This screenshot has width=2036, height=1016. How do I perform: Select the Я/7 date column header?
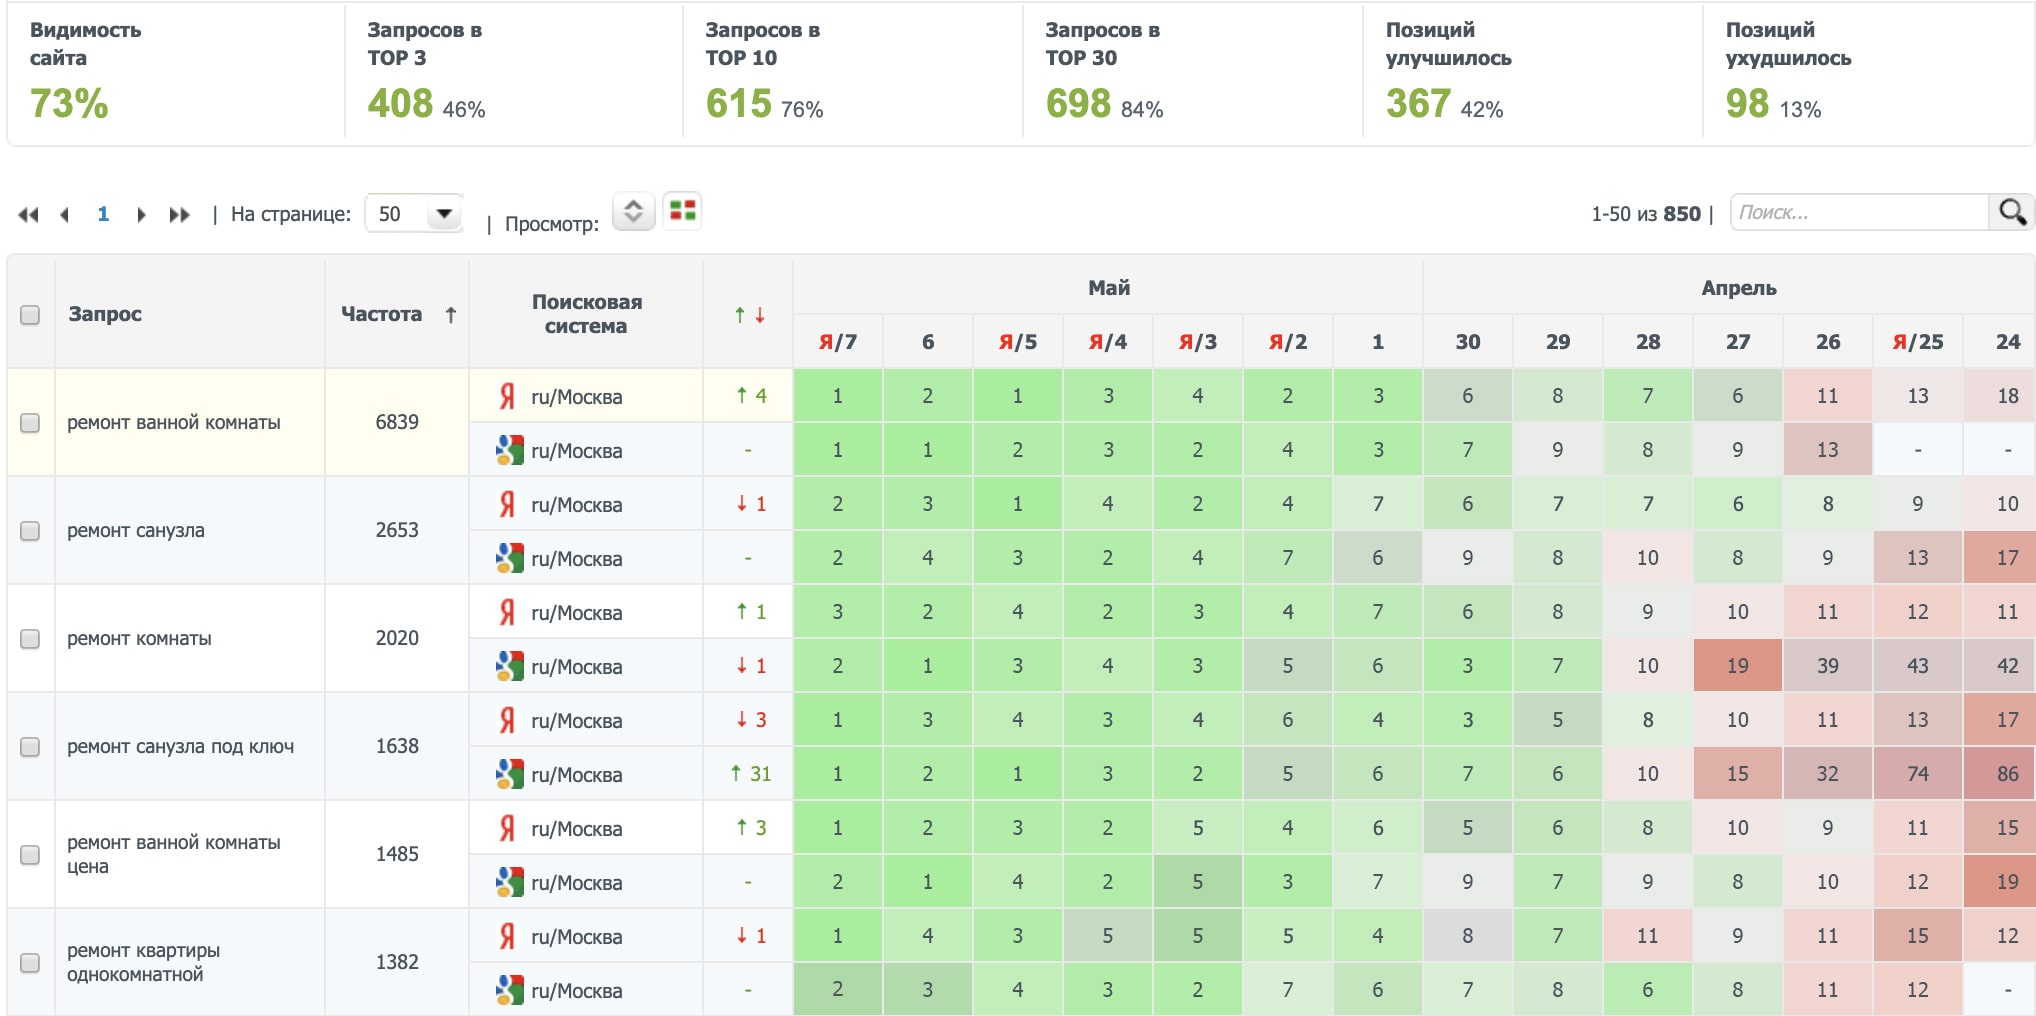point(837,342)
